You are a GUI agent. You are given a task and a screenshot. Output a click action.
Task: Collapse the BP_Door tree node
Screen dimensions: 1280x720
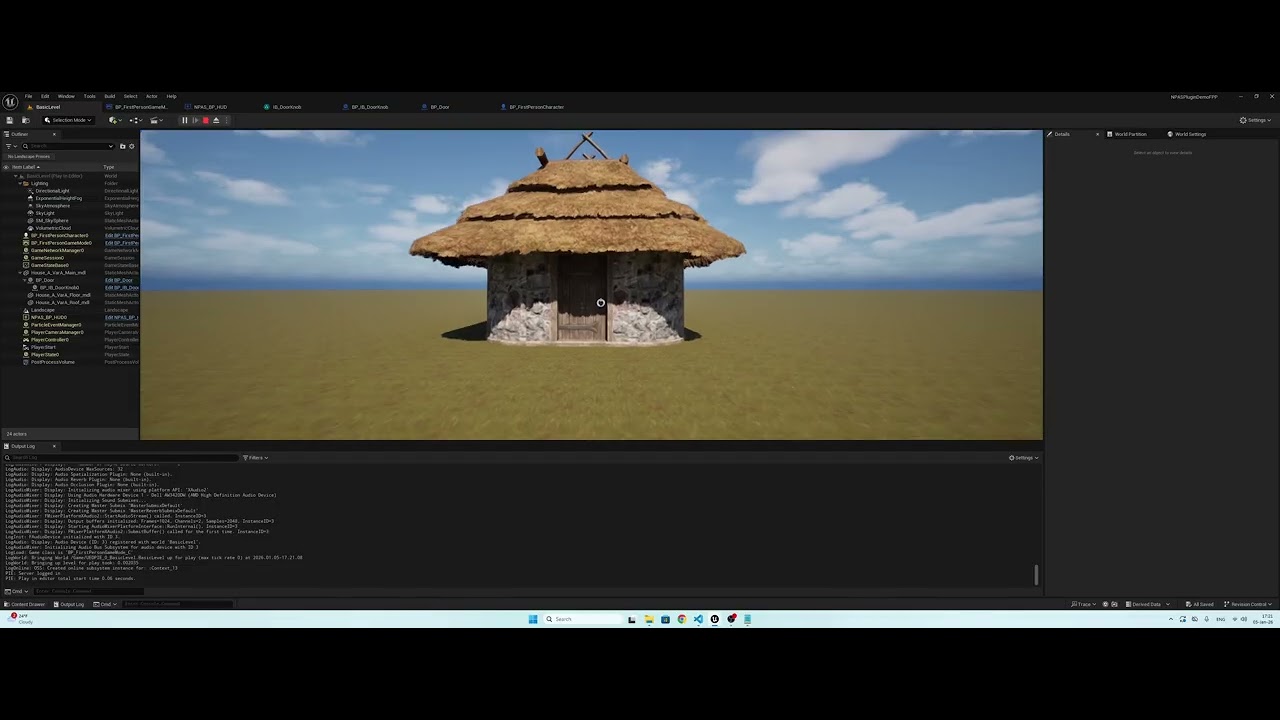coord(26,280)
